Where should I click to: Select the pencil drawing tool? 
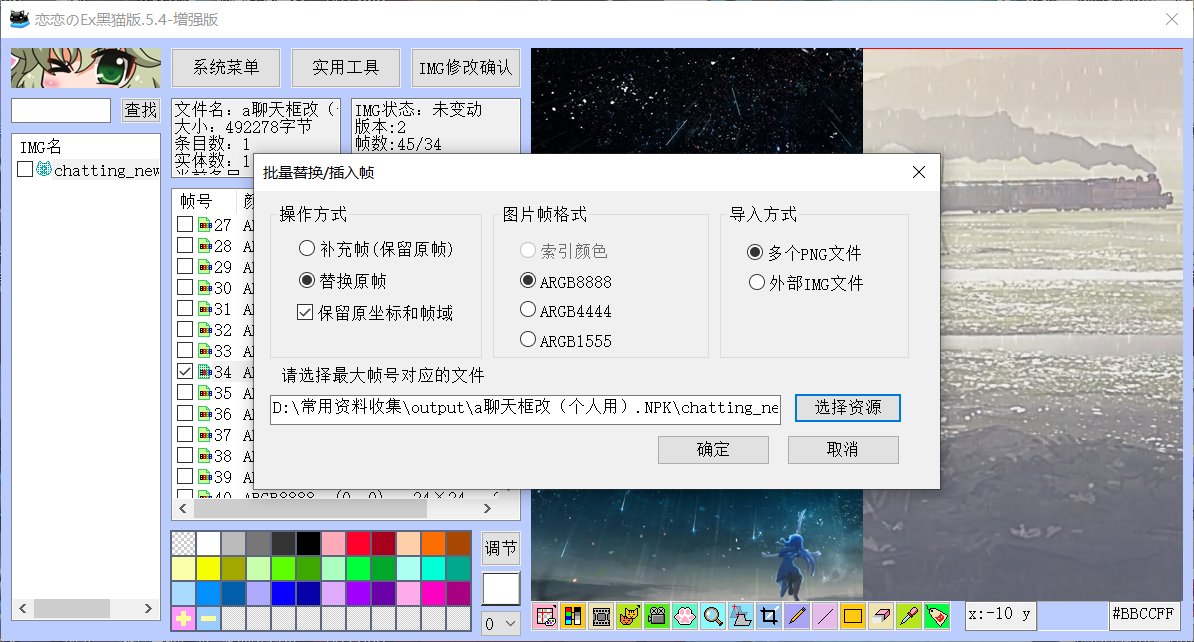pyautogui.click(x=796, y=616)
